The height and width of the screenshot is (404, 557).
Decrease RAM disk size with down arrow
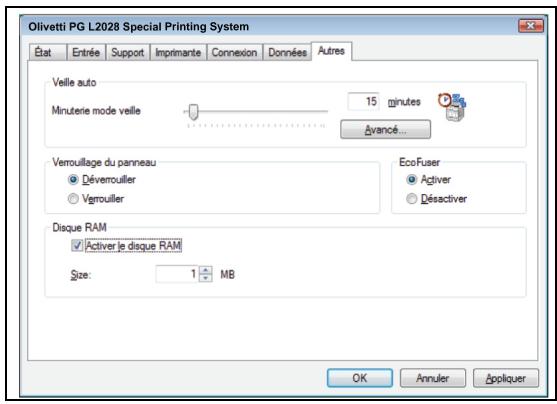(205, 278)
